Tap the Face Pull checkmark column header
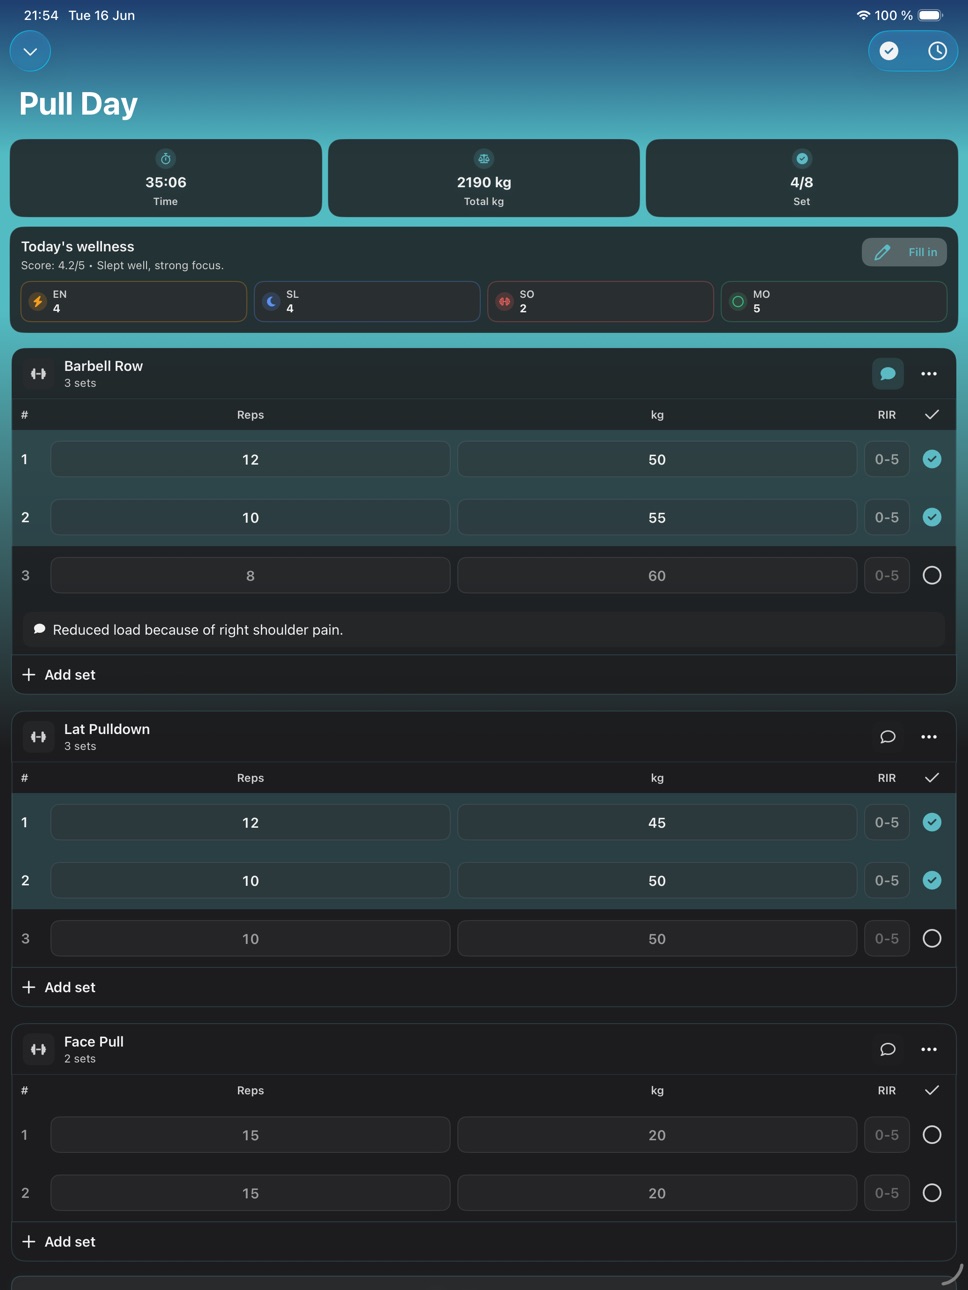 click(x=932, y=1091)
